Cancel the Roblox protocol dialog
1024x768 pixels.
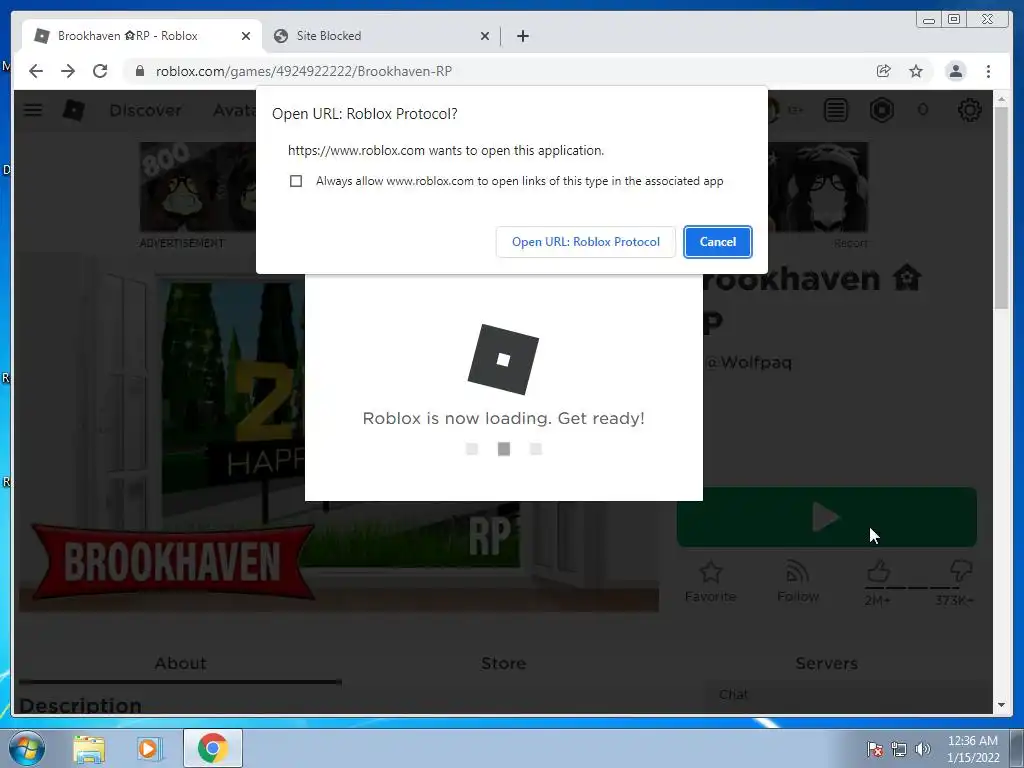pyautogui.click(x=718, y=242)
